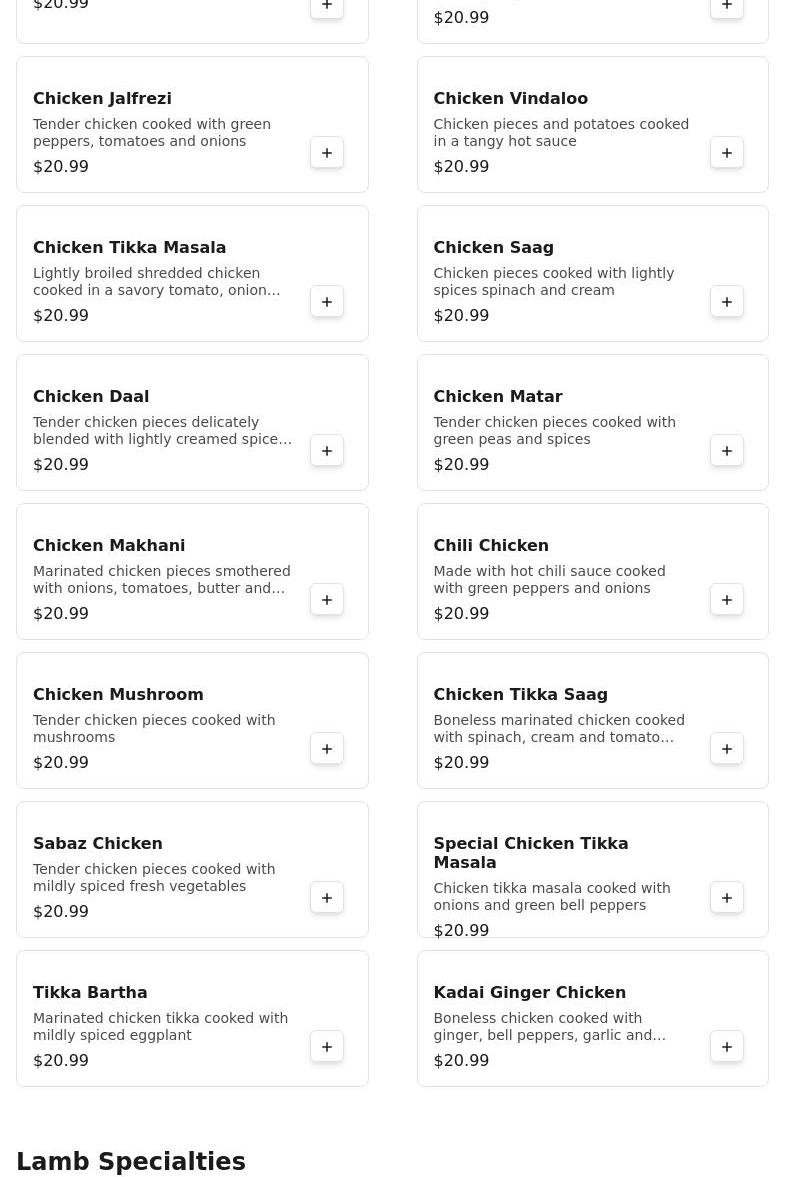Add Chicken Tikka Saag with plus
Image resolution: width=785 pixels, height=1177 pixels.
pos(727,749)
